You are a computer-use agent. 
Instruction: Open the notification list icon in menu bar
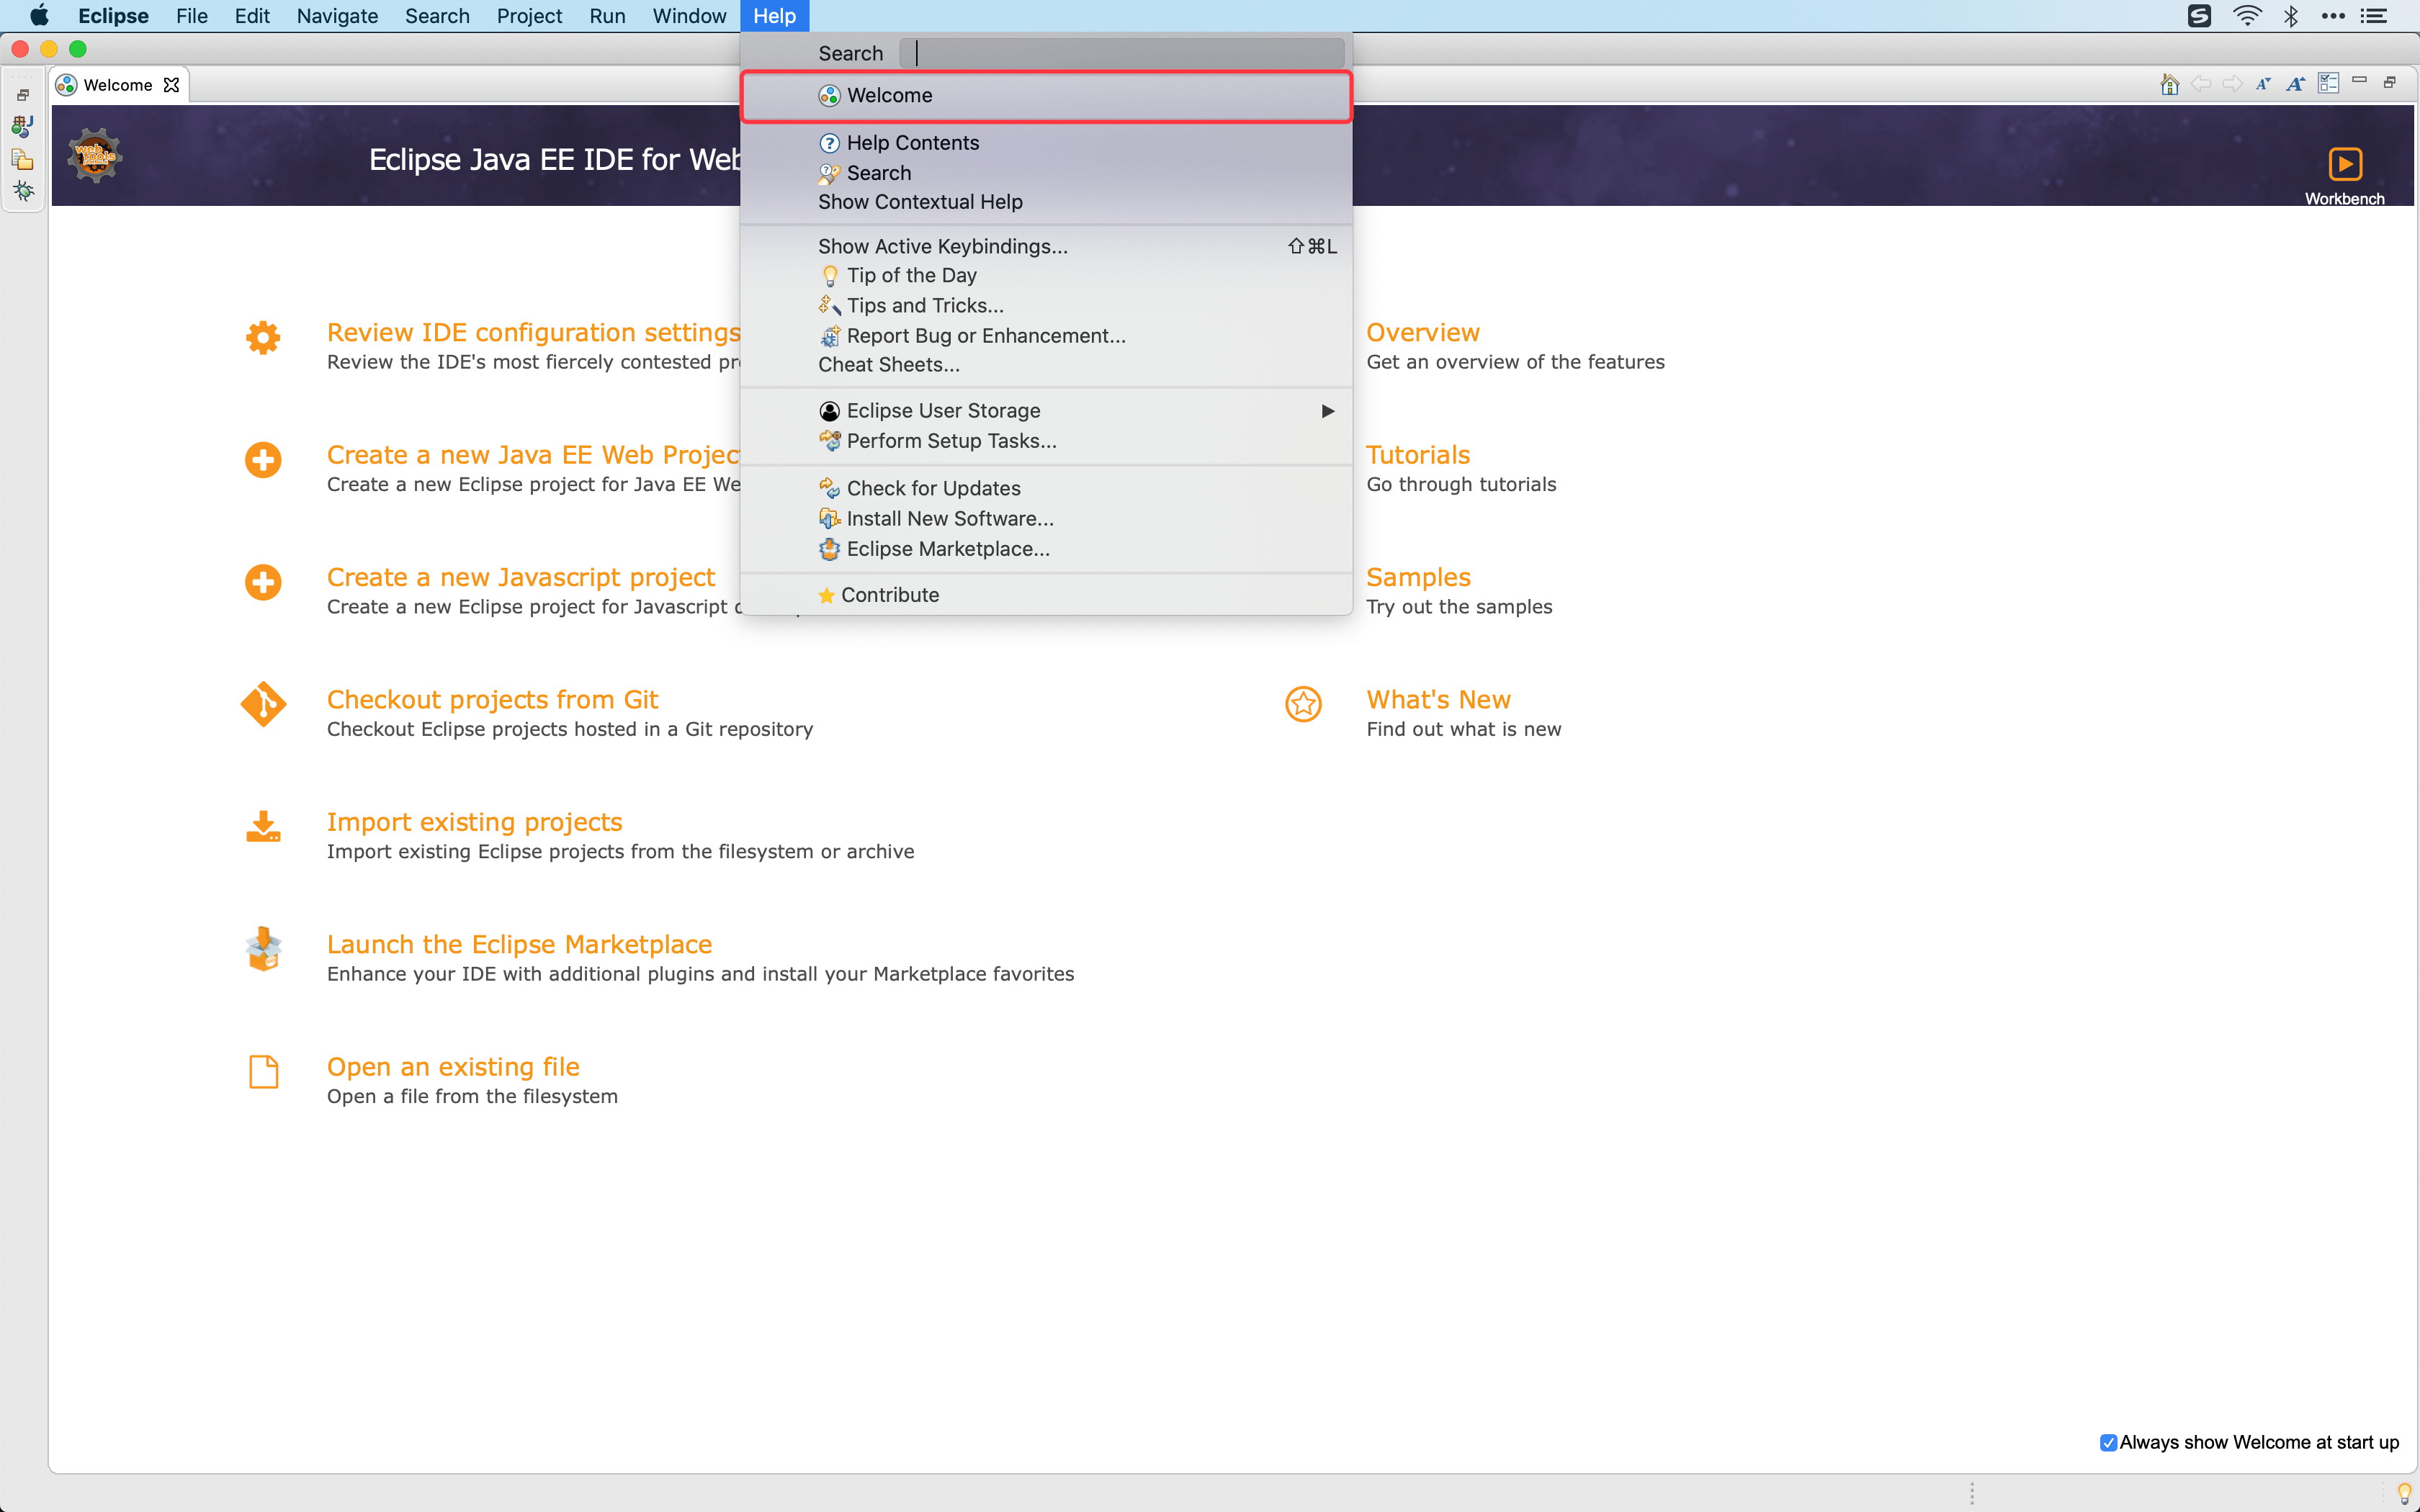pos(2375,16)
